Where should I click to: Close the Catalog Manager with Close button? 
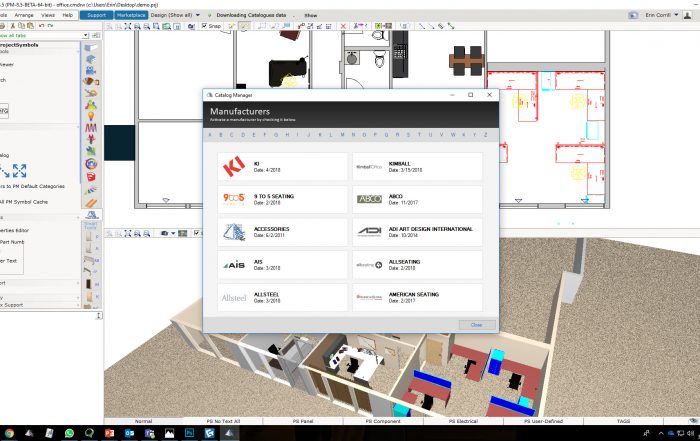pos(477,325)
